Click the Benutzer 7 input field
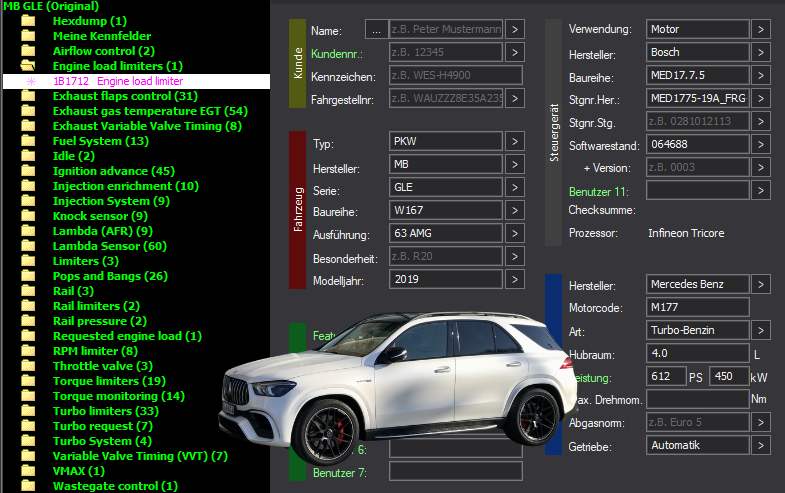This screenshot has height=493, width=785. click(x=456, y=471)
